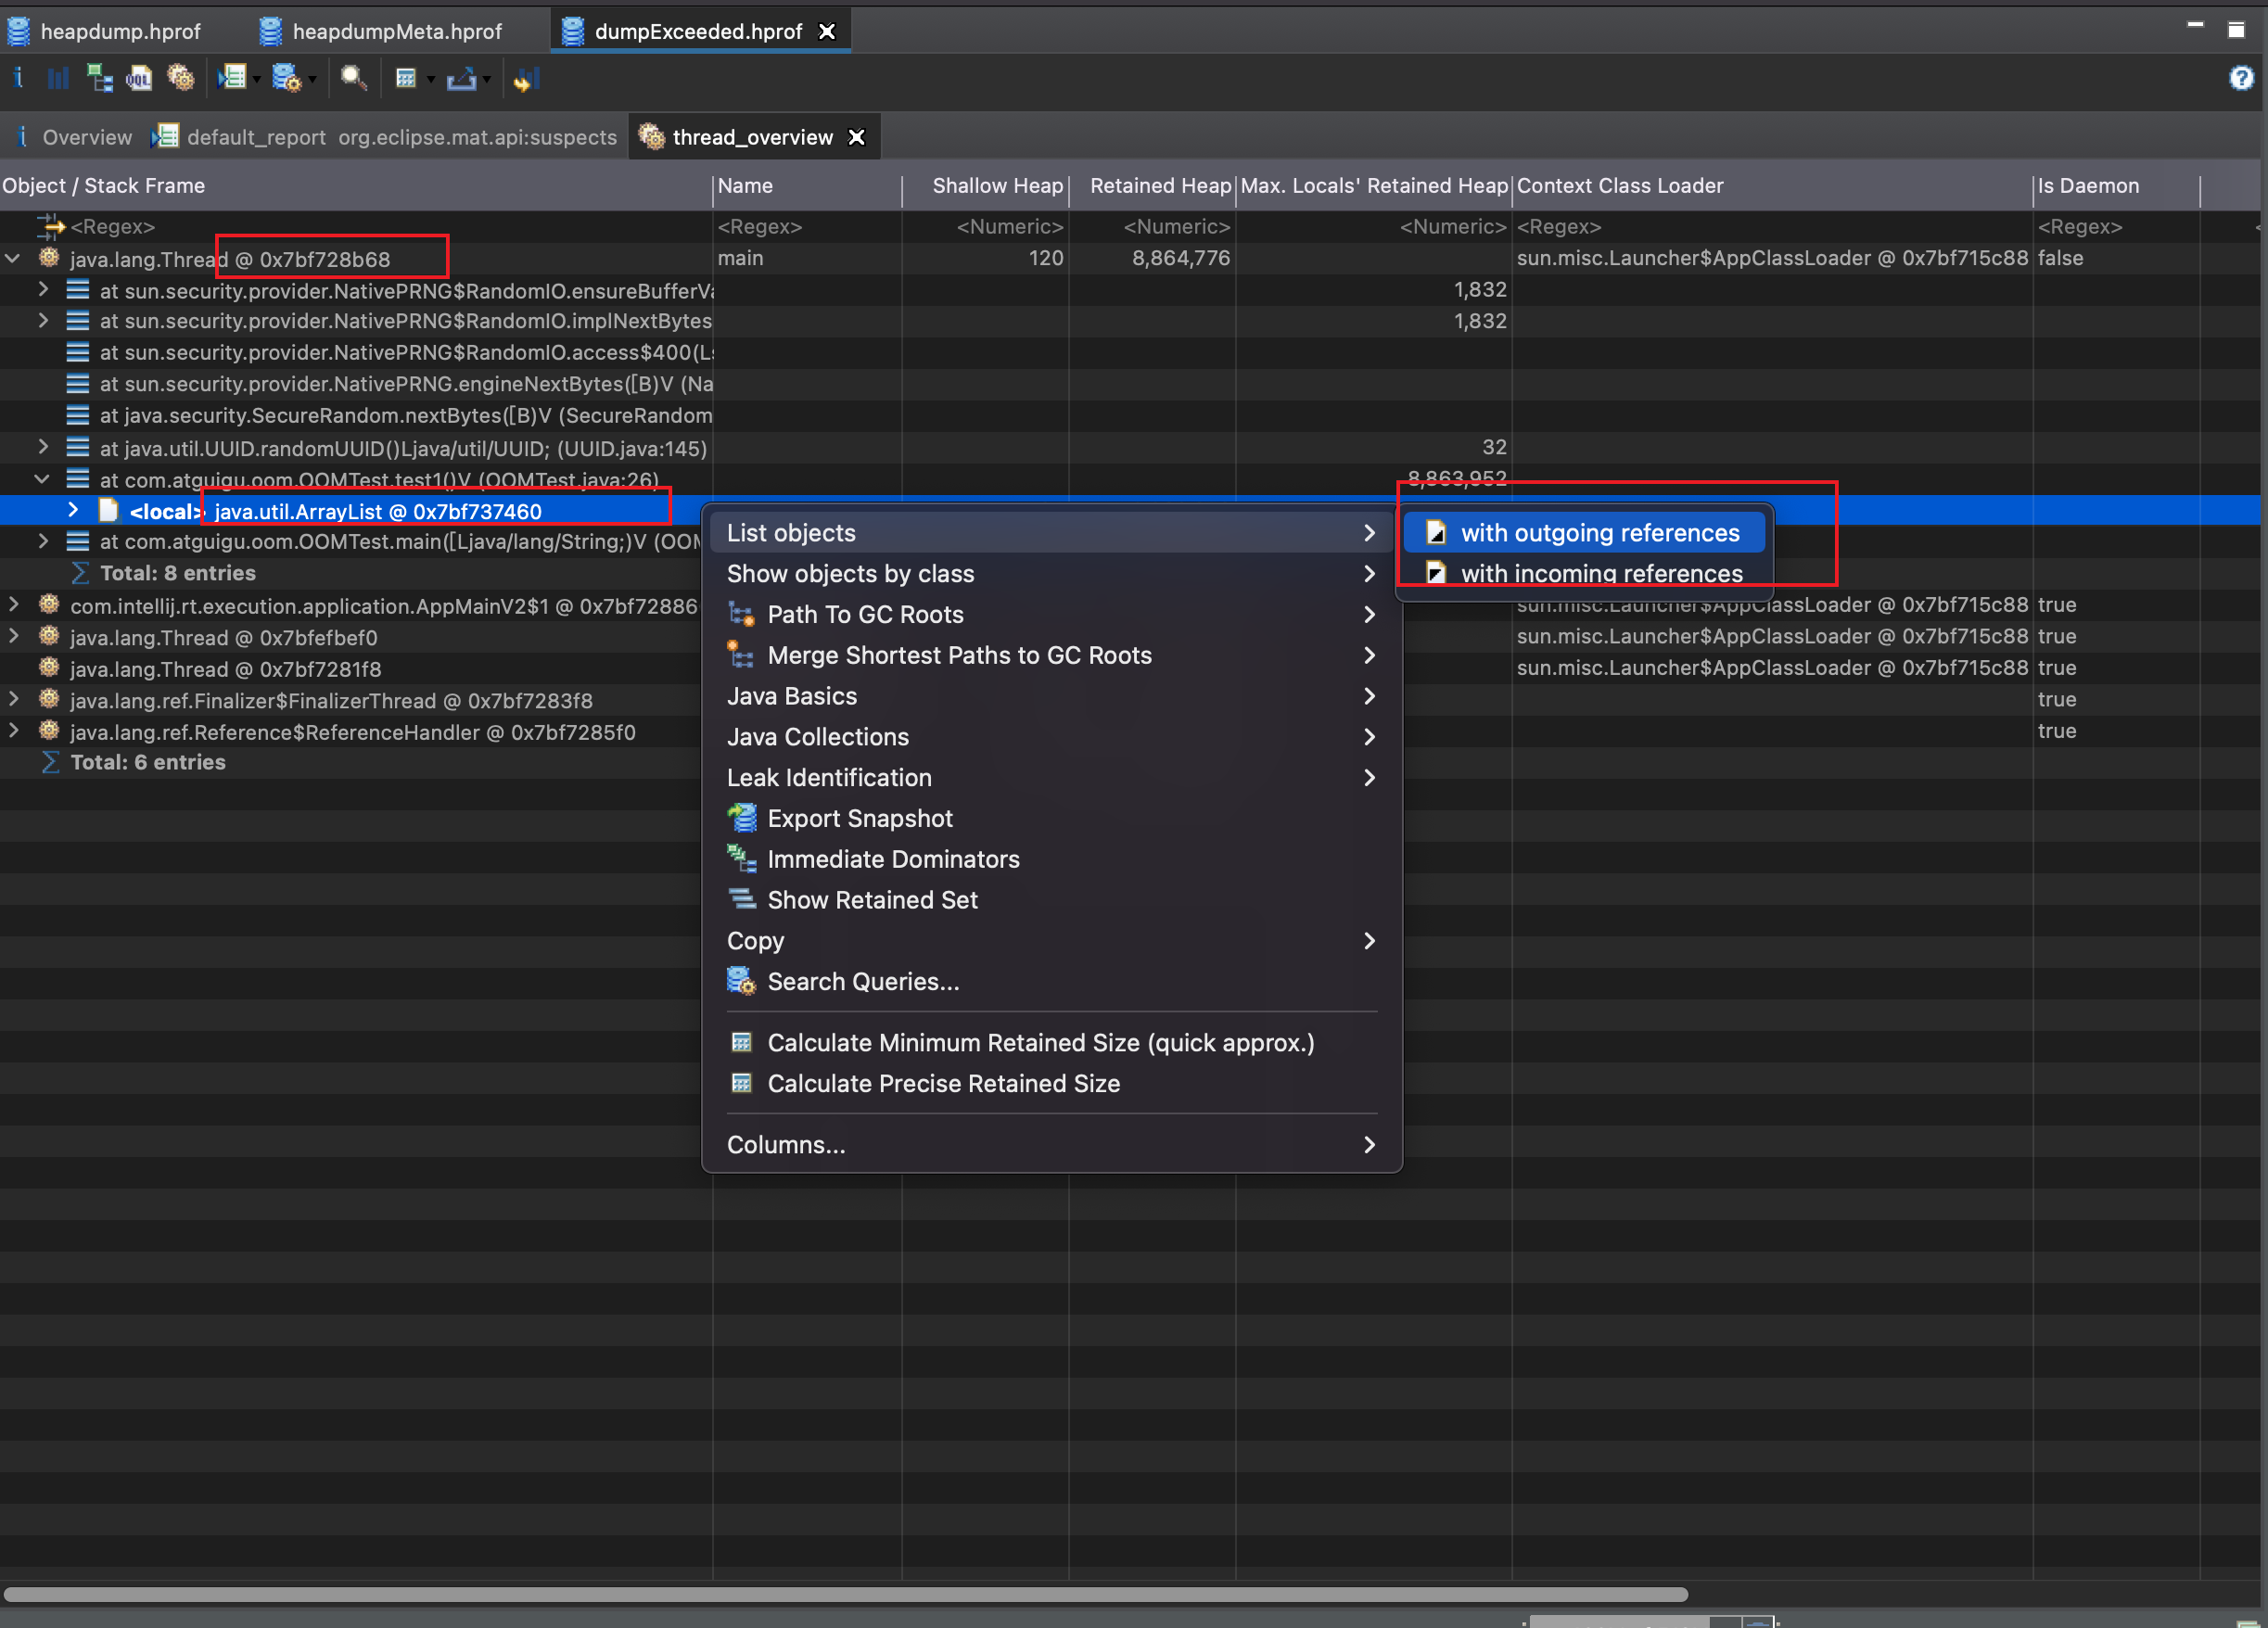Sort by Context Class Loader column header
This screenshot has width=2268, height=1628.
tap(1772, 186)
